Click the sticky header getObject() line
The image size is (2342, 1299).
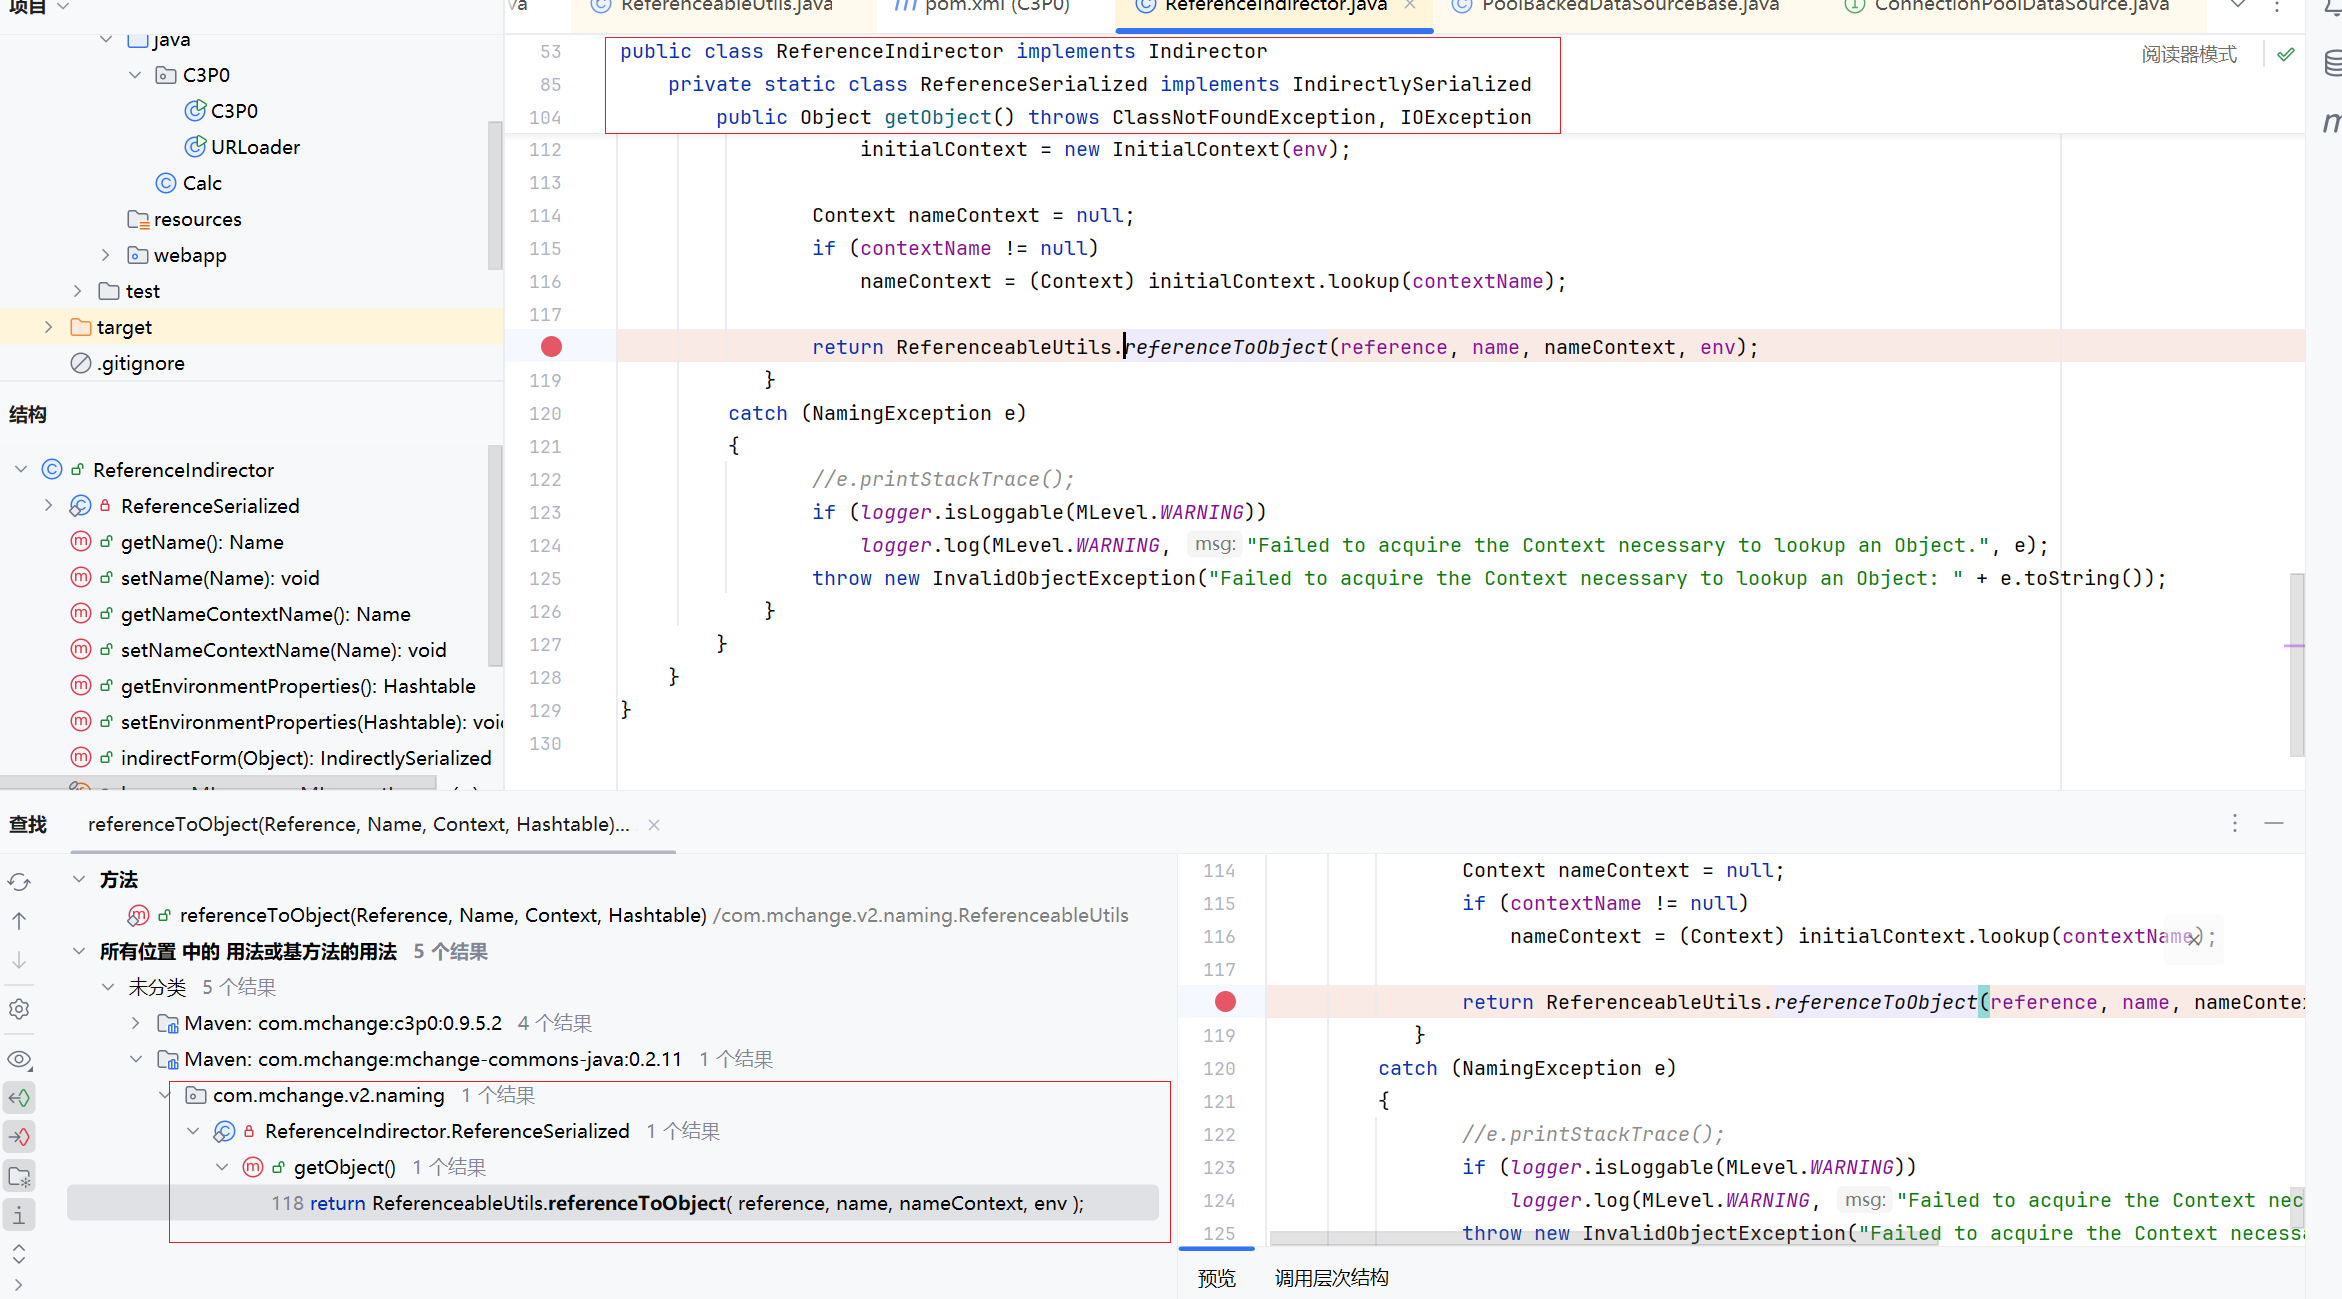click(1123, 117)
